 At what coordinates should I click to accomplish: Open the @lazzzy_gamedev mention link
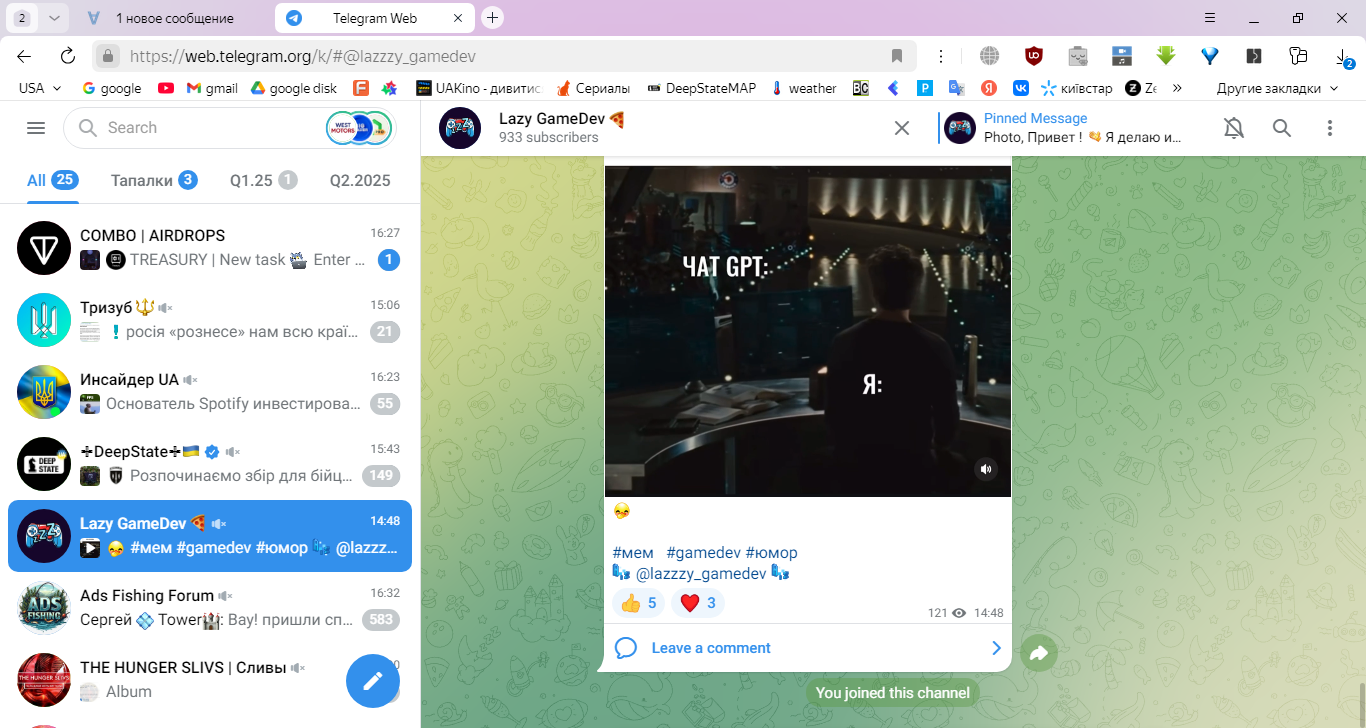(x=701, y=573)
